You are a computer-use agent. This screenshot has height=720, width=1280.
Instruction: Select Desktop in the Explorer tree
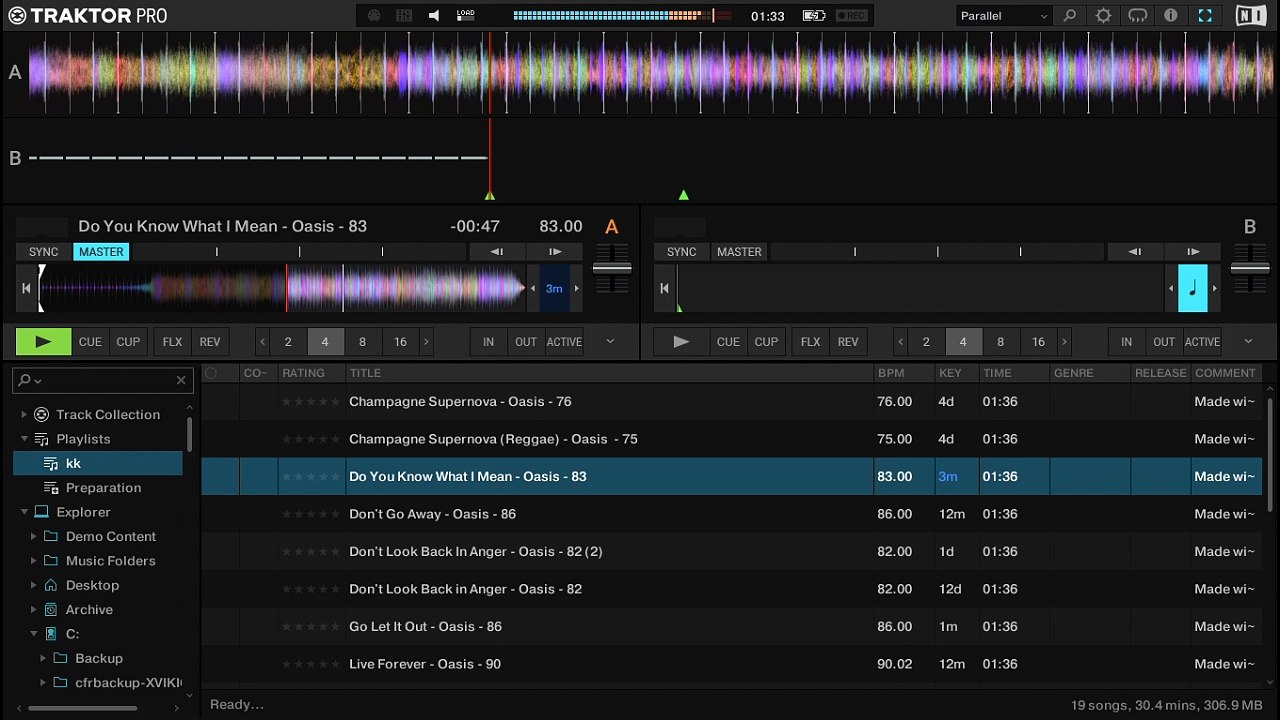click(x=92, y=585)
